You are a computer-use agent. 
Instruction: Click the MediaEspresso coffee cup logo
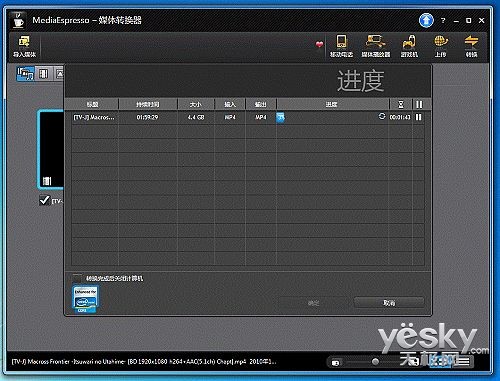tap(18, 20)
